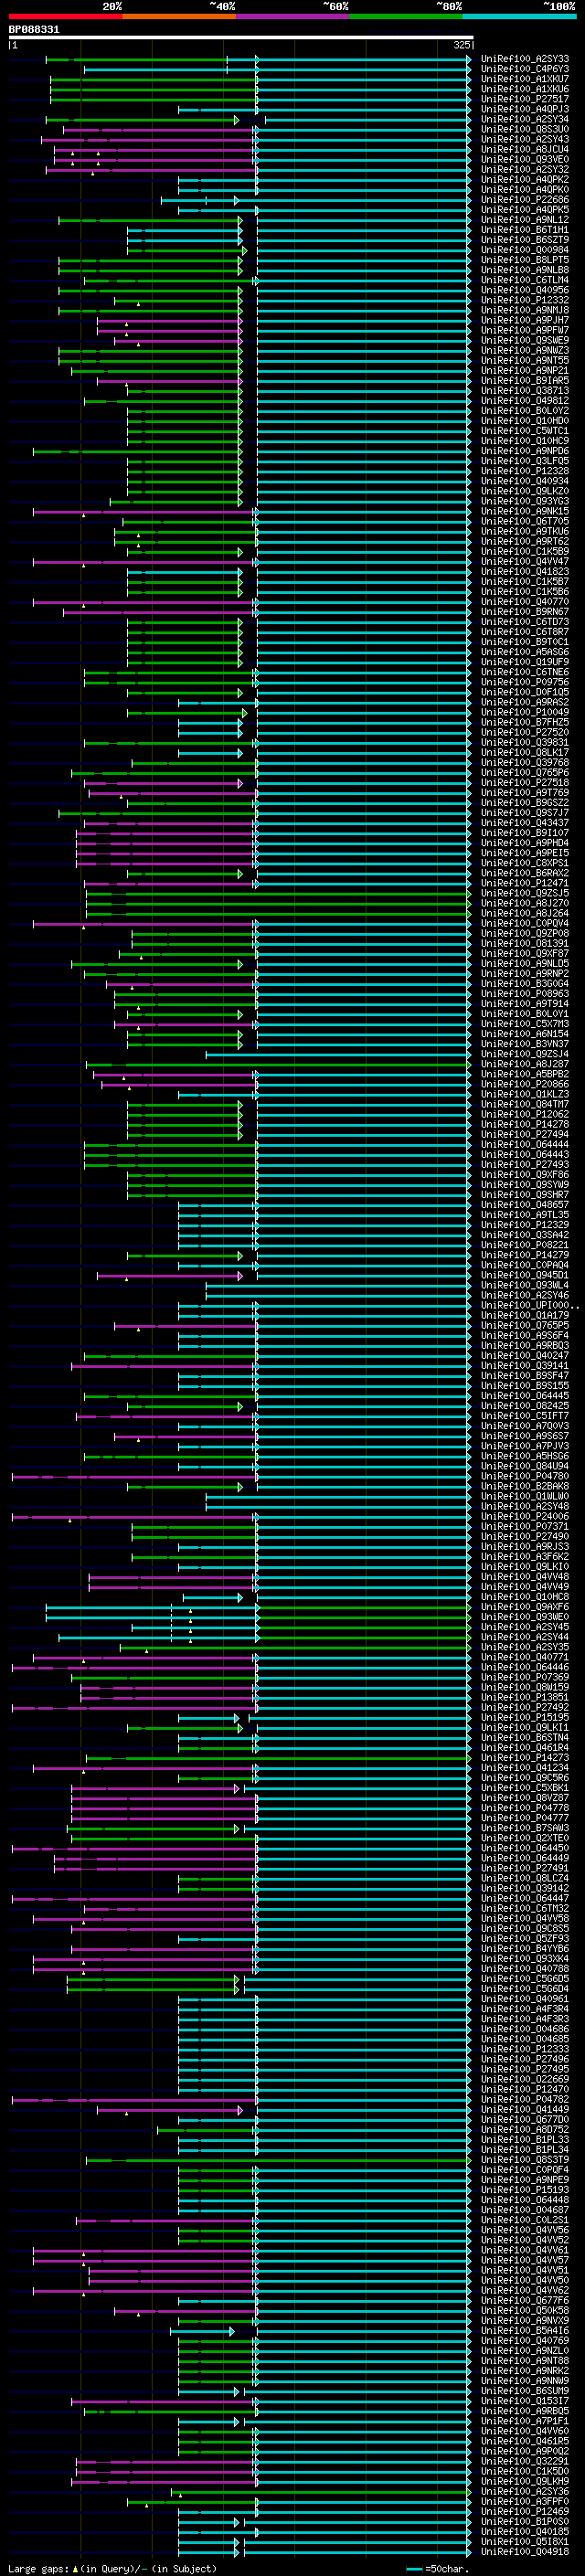The image size is (585, 2576).
Task: Click the purple ~60% identity color swatch
Action: click(x=292, y=16)
